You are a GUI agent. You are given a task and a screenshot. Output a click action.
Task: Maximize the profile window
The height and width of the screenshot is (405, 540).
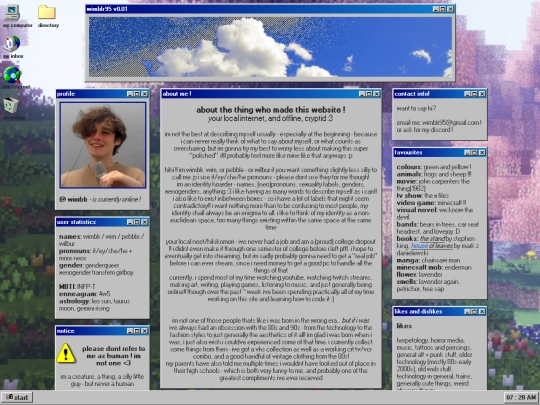point(137,94)
